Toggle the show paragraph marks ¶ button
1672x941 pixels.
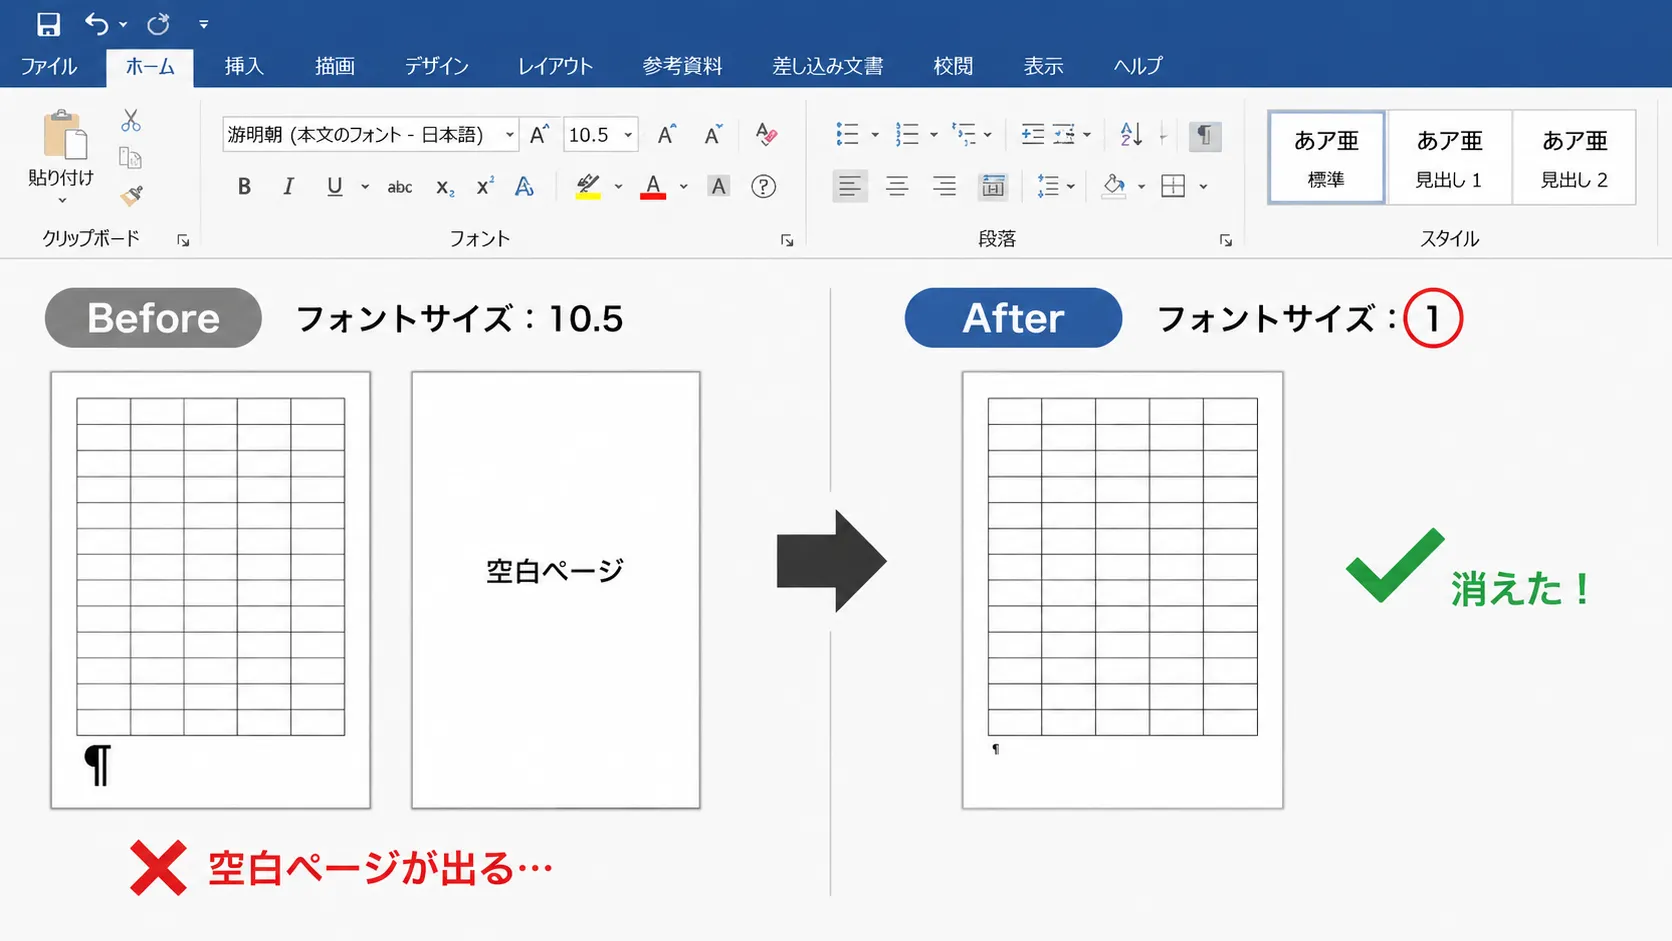[1205, 135]
